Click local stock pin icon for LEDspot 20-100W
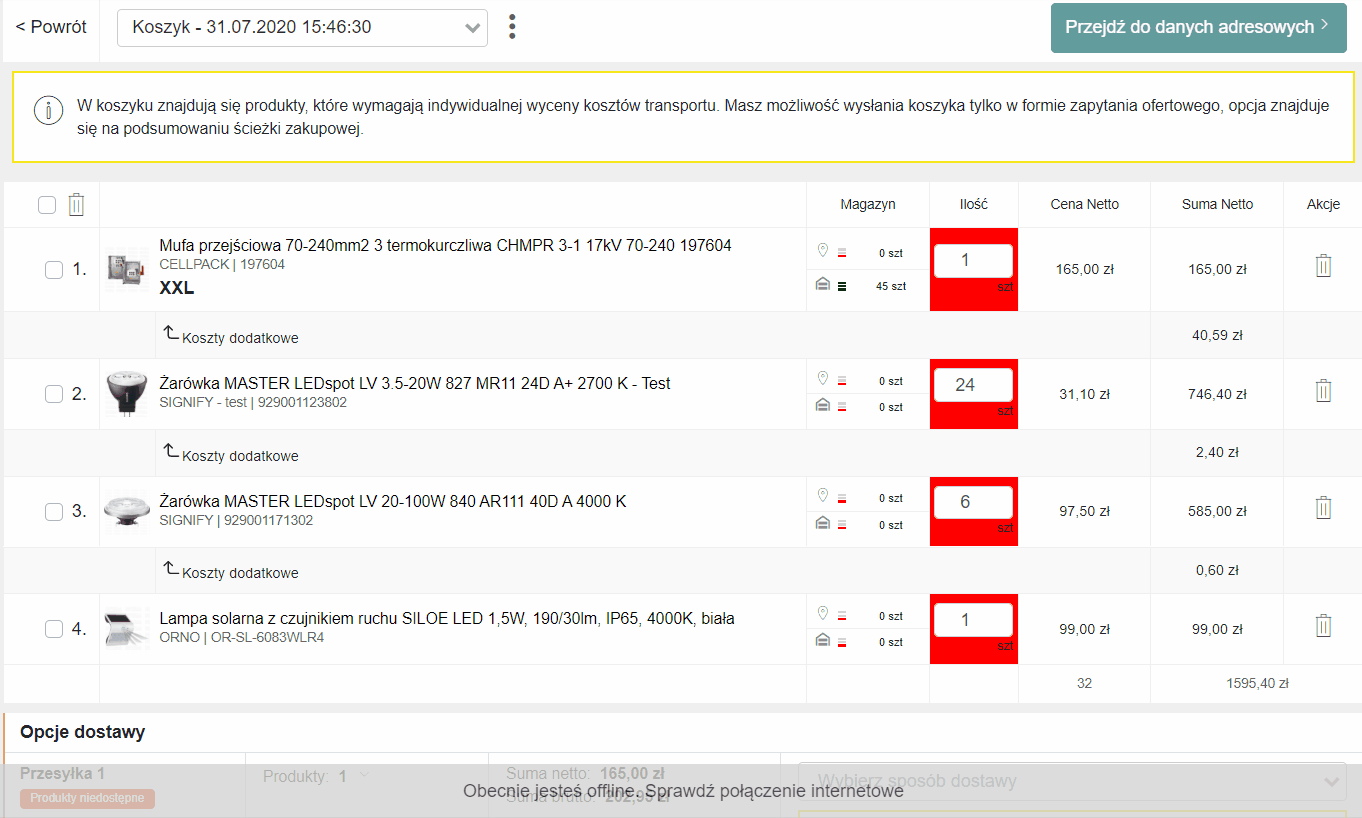Viewport: 1362px width, 818px height. pos(823,495)
